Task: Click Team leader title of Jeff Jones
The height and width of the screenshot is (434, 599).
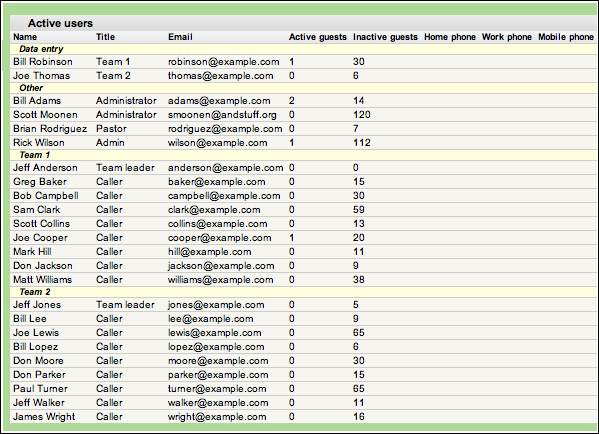Action: click(125, 305)
